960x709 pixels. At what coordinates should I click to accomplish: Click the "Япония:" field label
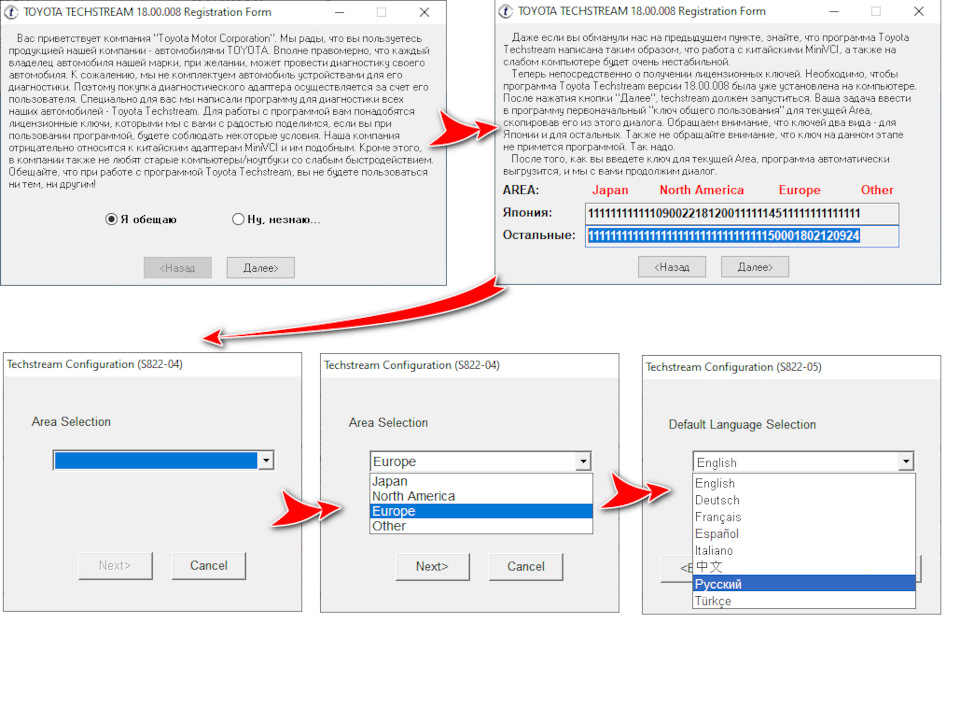click(x=528, y=212)
